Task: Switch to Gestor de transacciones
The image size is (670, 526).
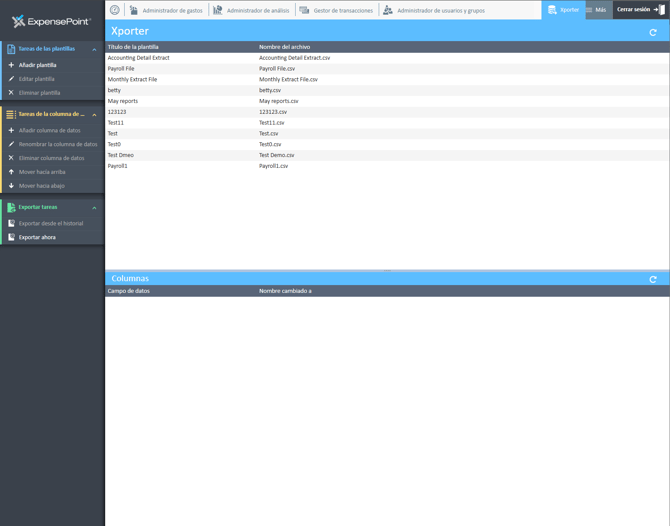Action: coord(336,10)
